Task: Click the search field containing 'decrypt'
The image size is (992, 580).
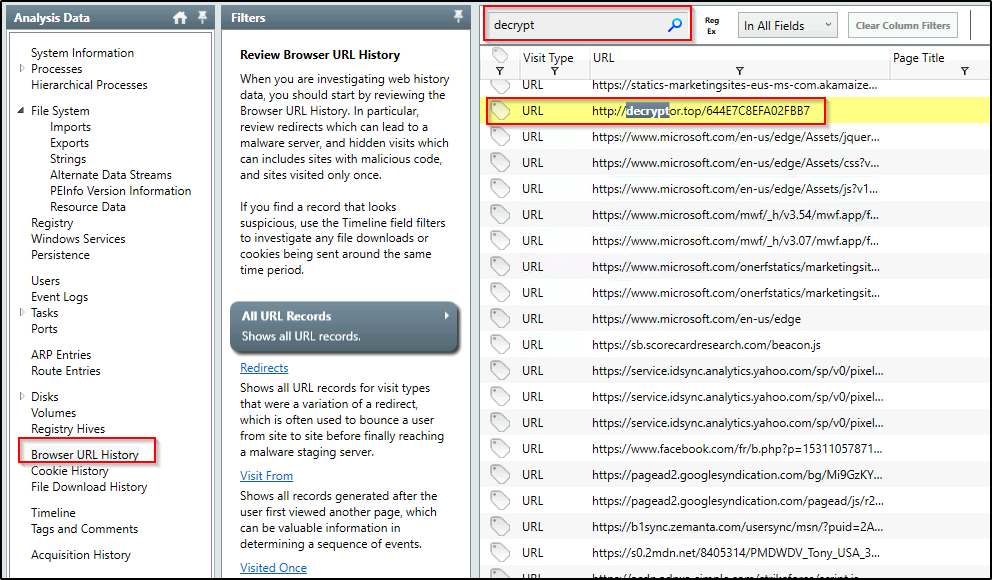Action: (575, 26)
